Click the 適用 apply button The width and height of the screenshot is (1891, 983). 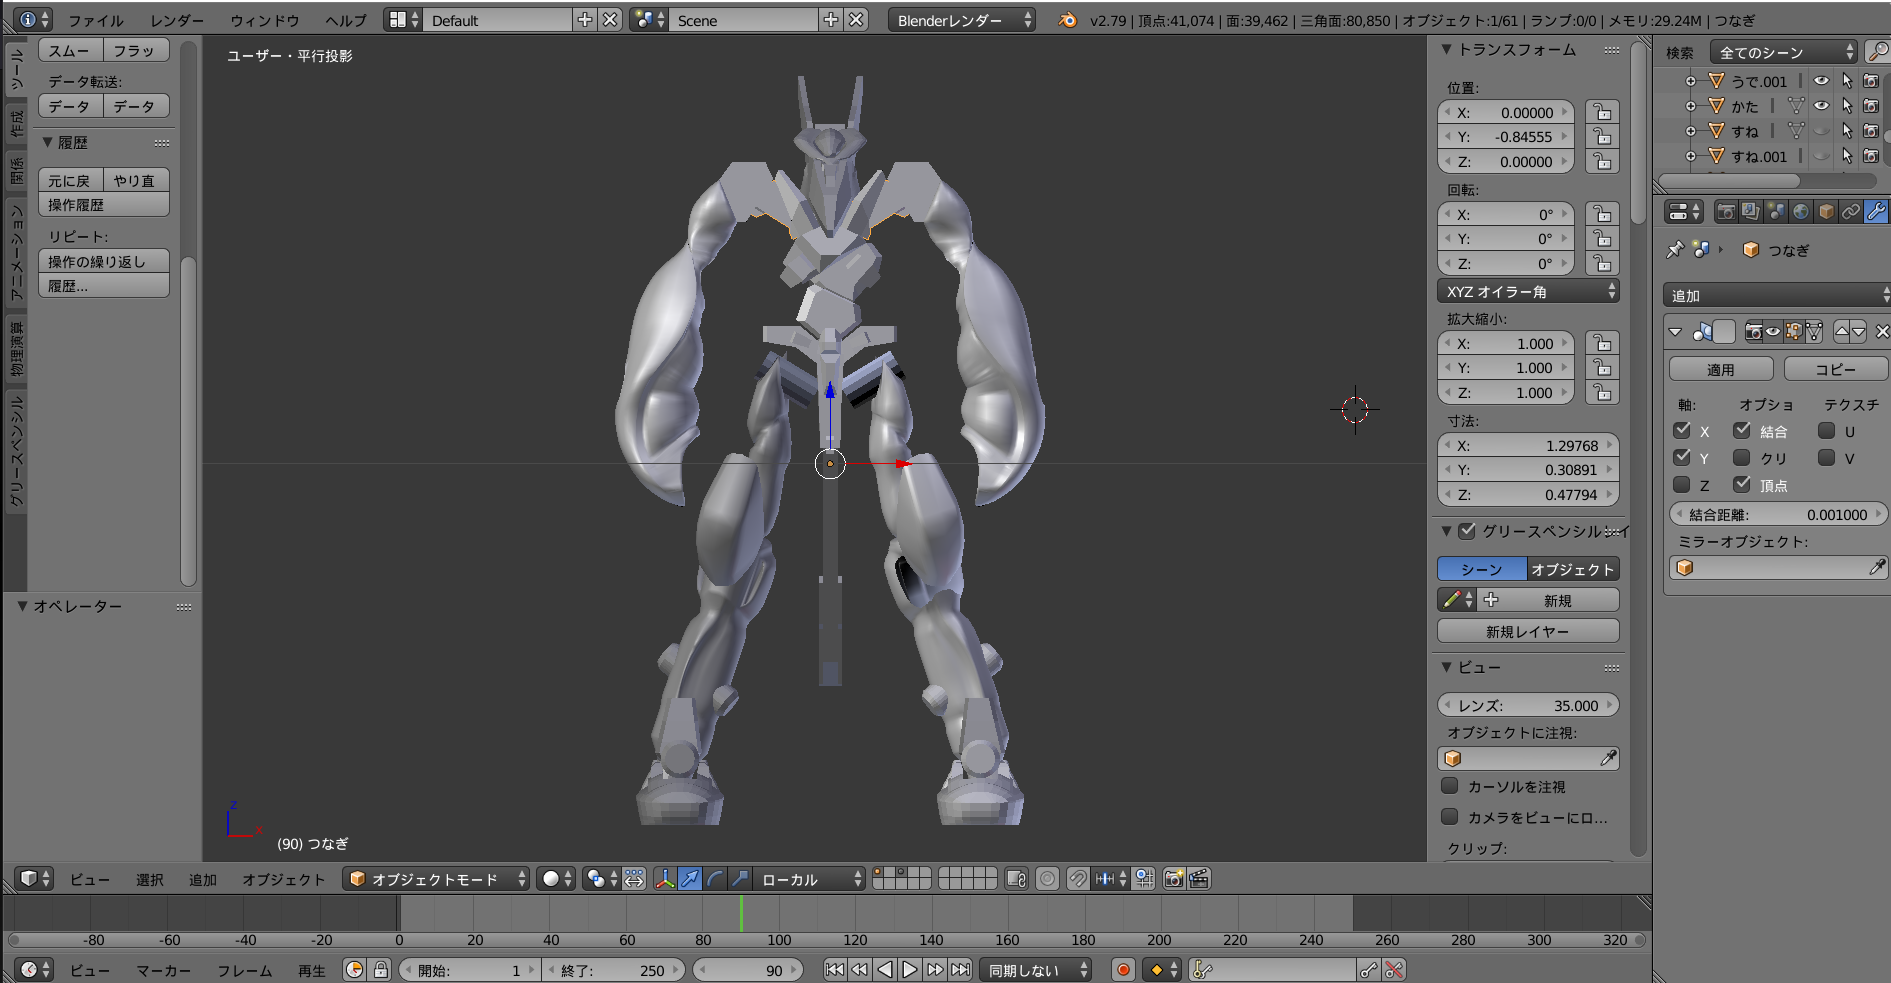[x=1721, y=369]
